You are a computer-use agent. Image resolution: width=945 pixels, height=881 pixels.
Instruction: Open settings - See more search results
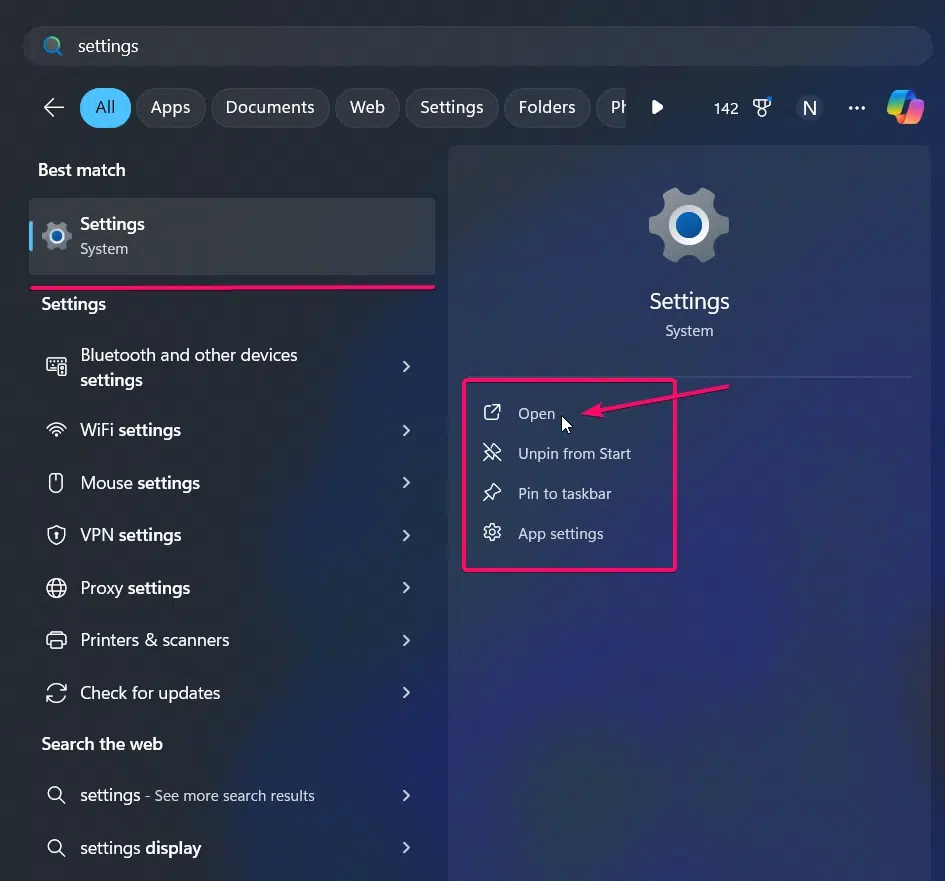232,795
